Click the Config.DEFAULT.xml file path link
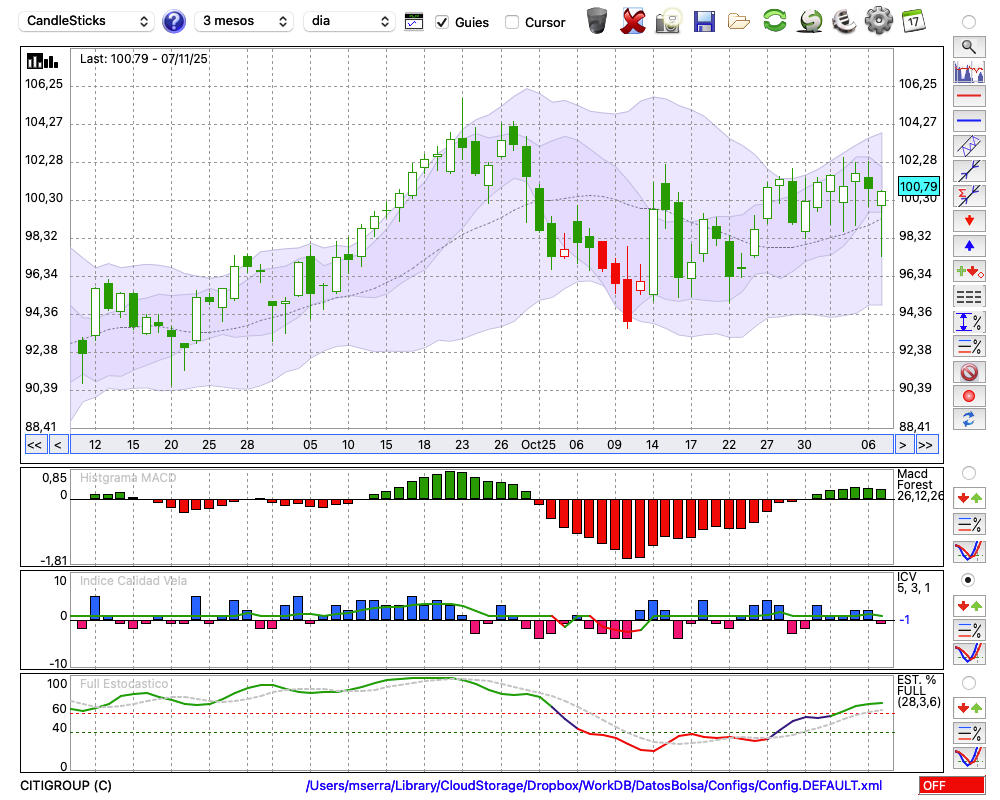1000x800 pixels. 594,785
